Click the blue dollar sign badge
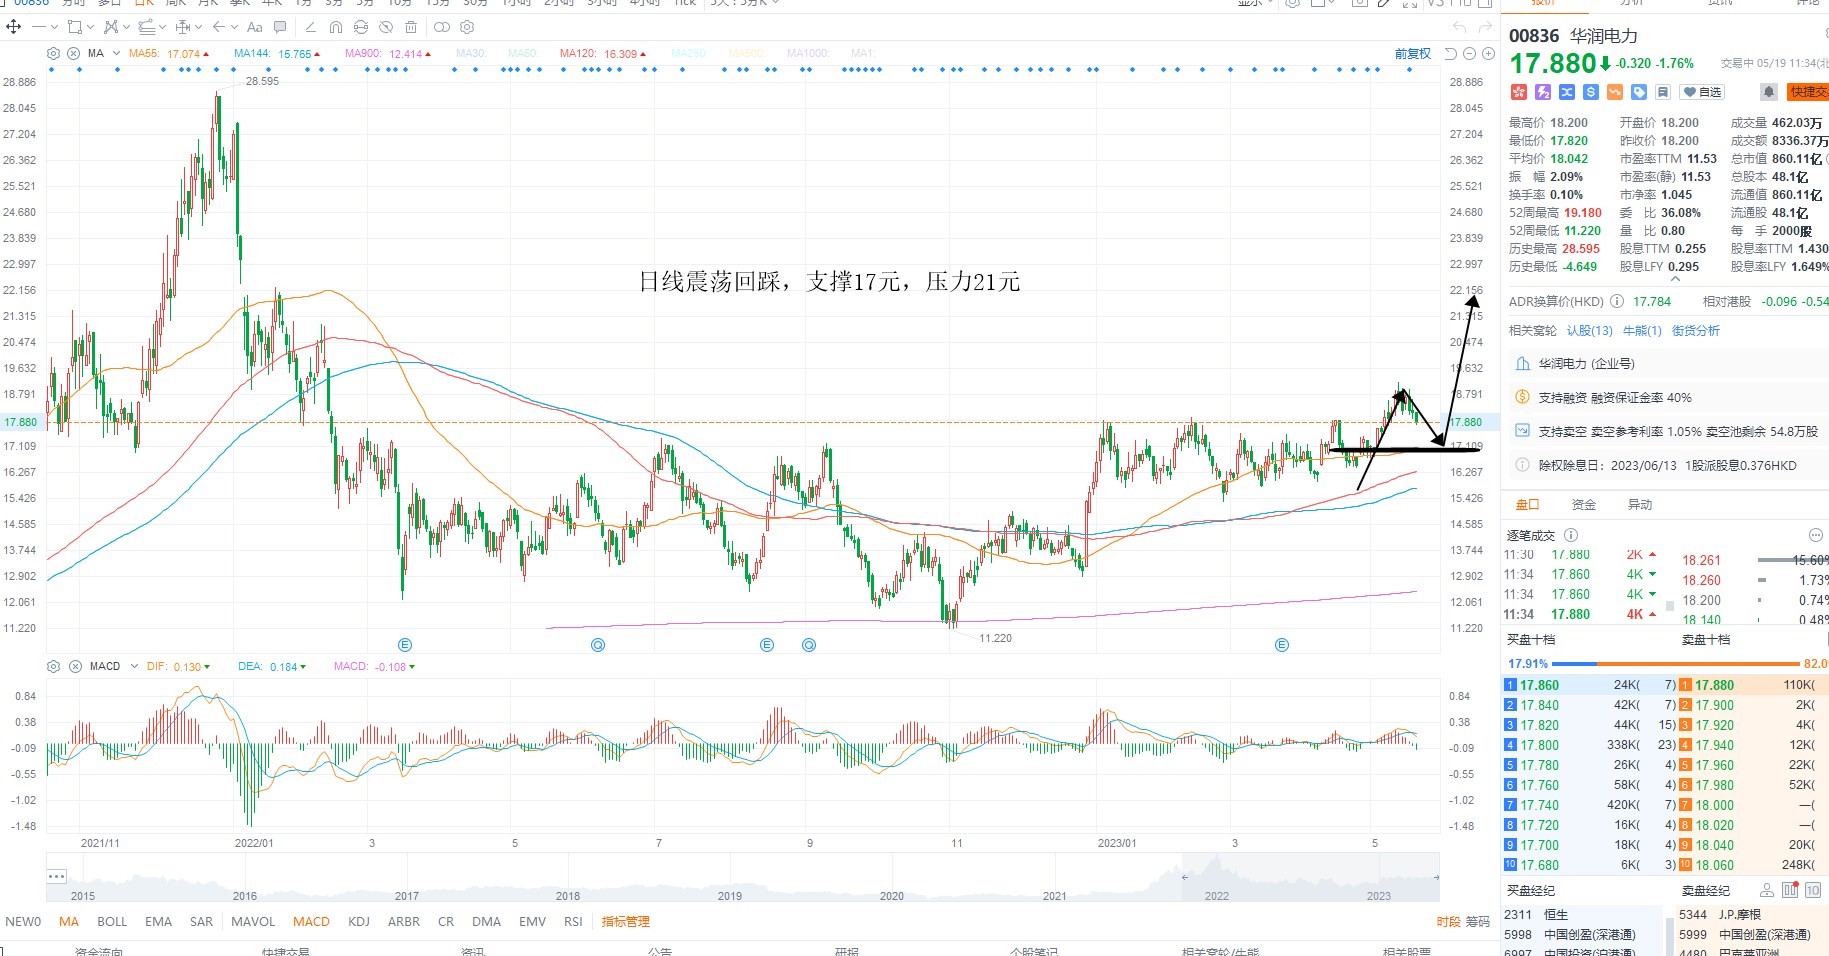This screenshot has height=956, width=1829. (x=1591, y=92)
